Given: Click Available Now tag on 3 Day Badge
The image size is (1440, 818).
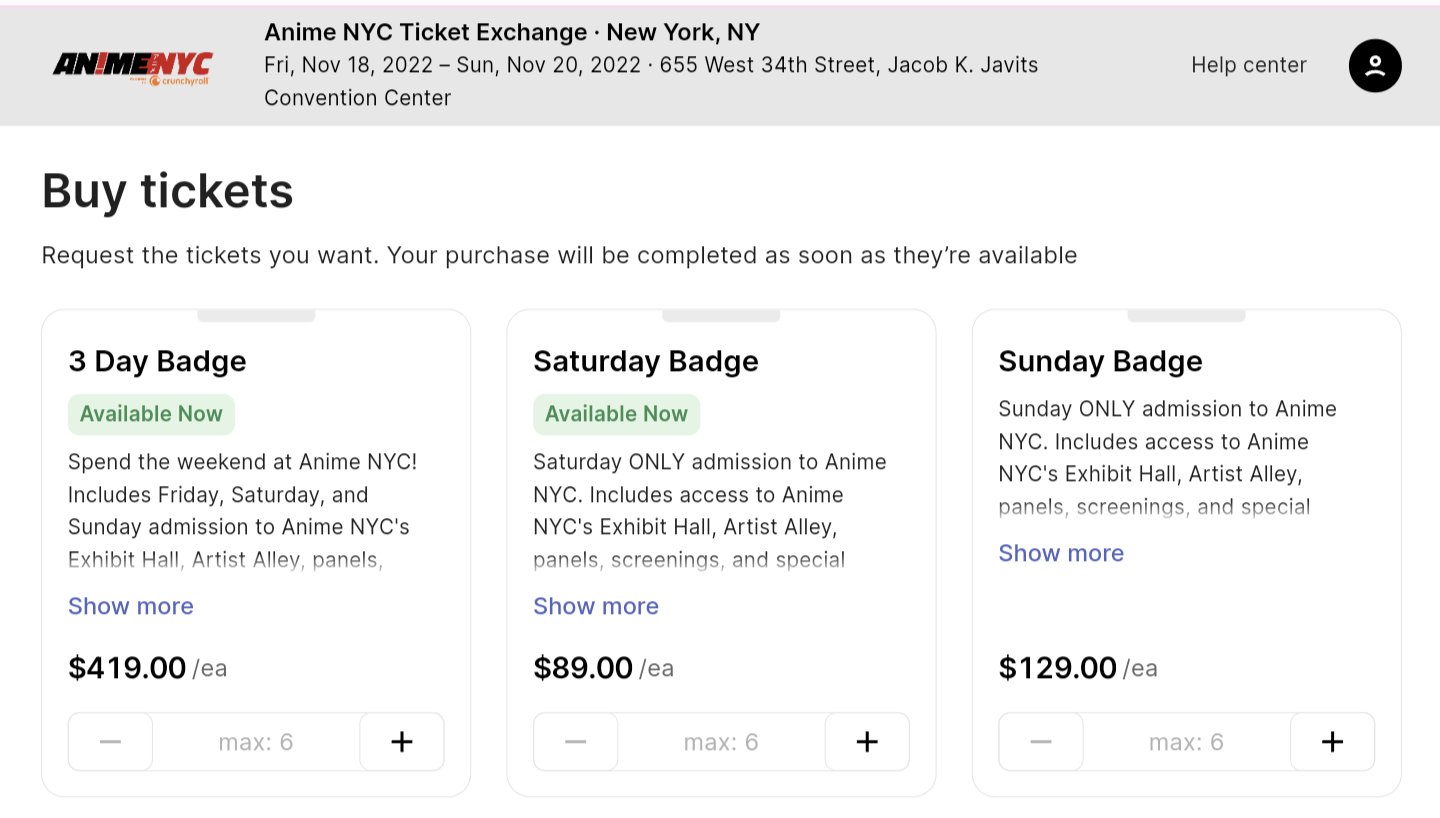Looking at the screenshot, I should pos(151,414).
